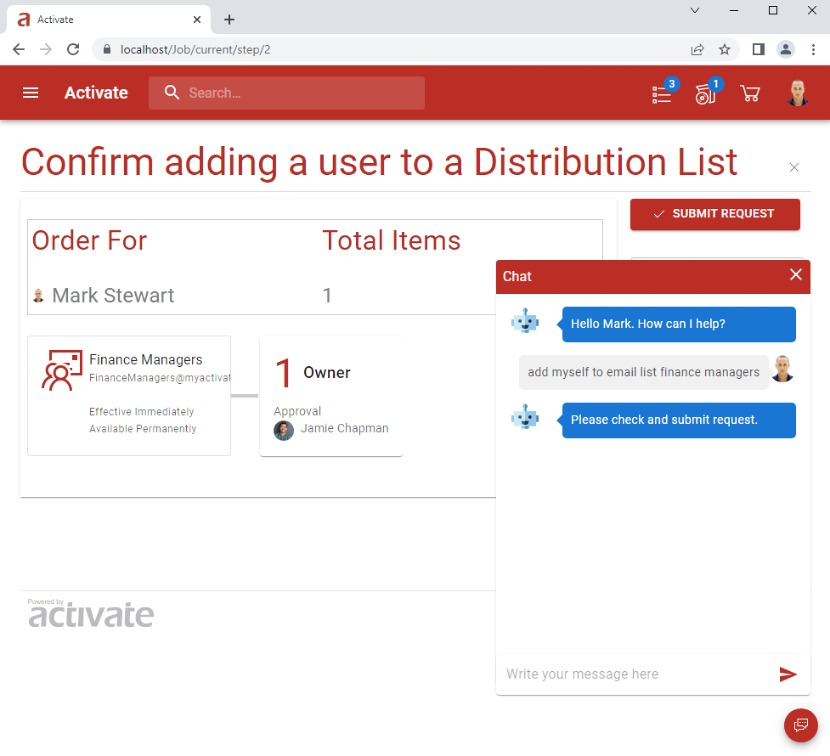
Task: Select the Finance Managers distribution list card
Action: pos(129,395)
